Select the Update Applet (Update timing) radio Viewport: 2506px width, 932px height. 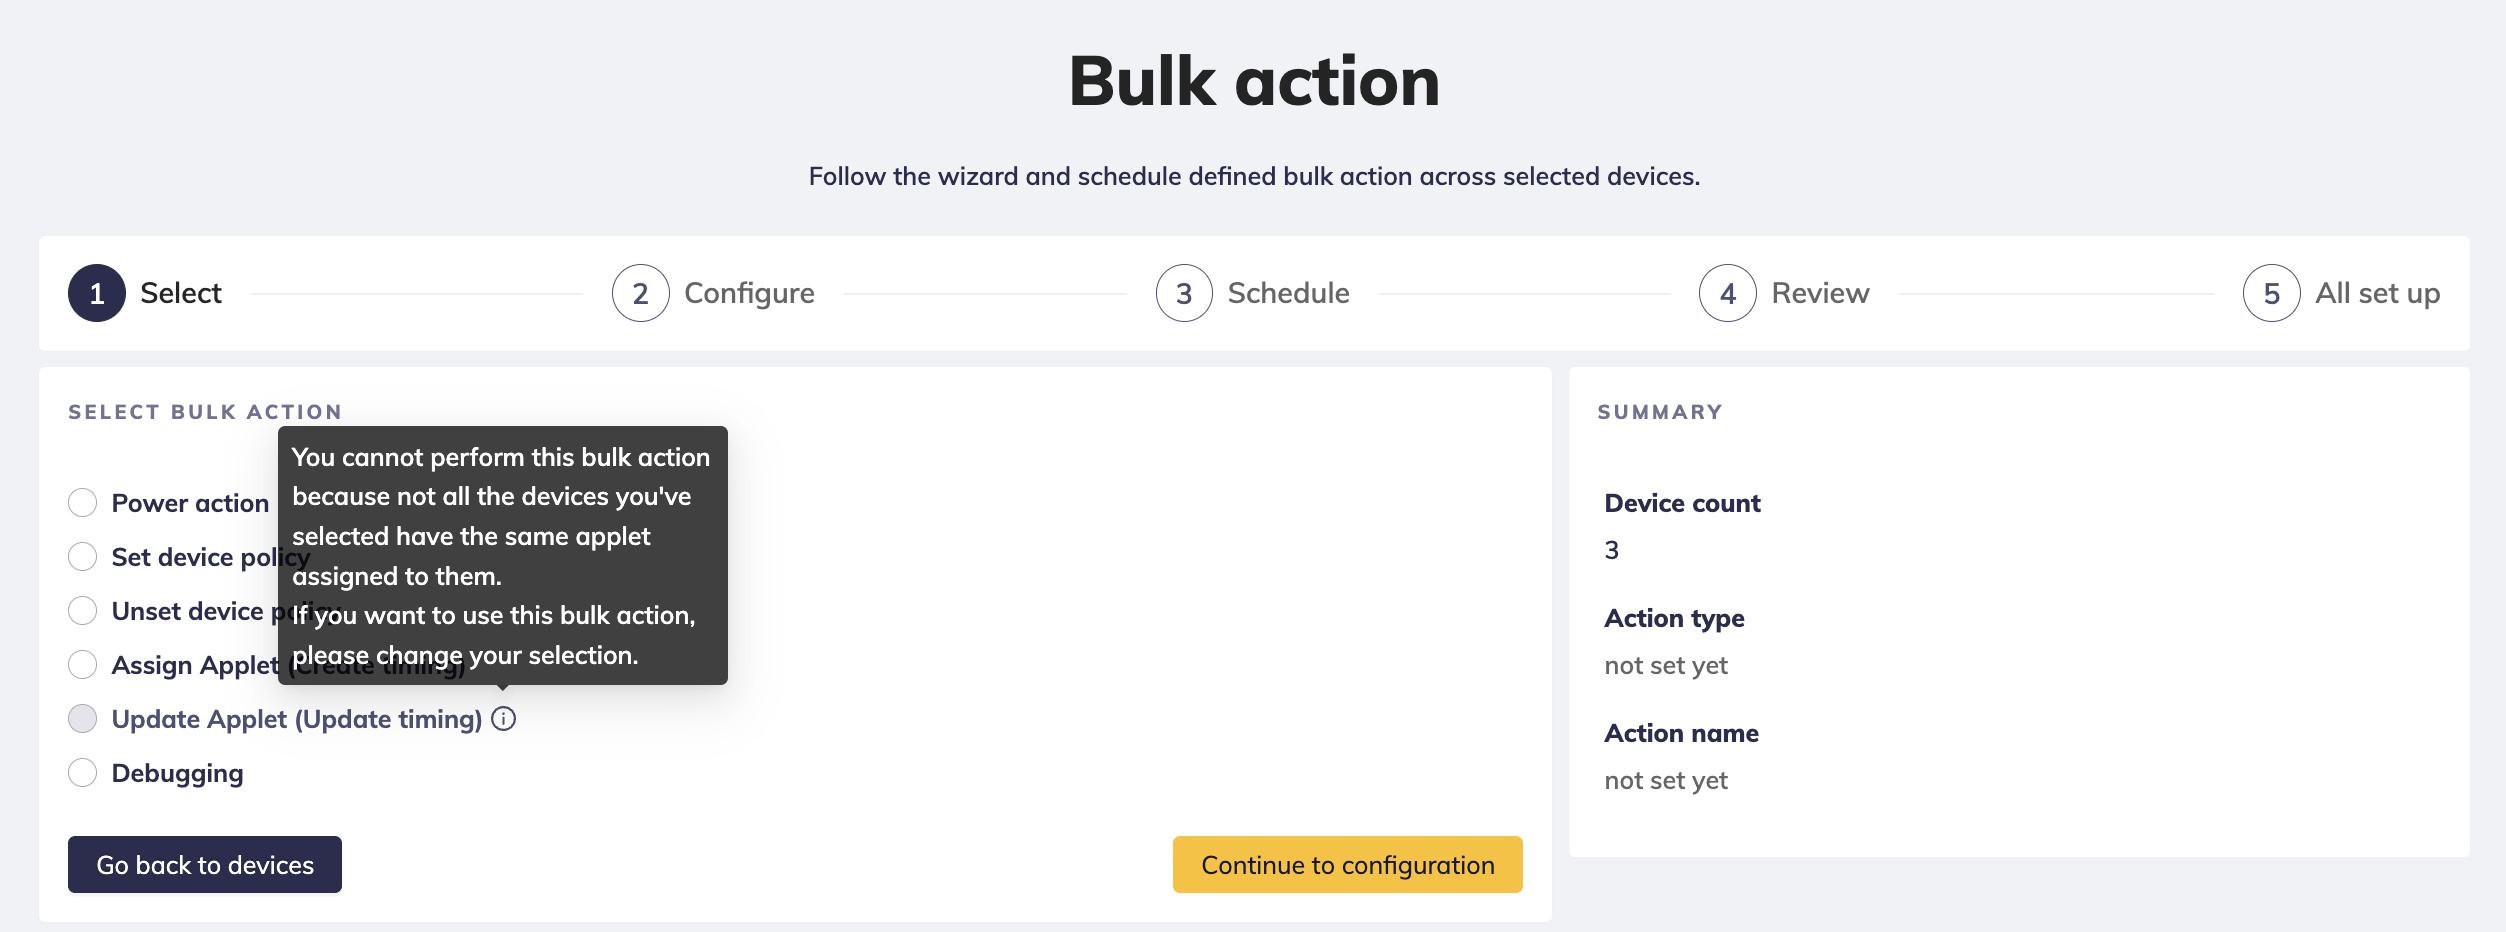(83, 718)
